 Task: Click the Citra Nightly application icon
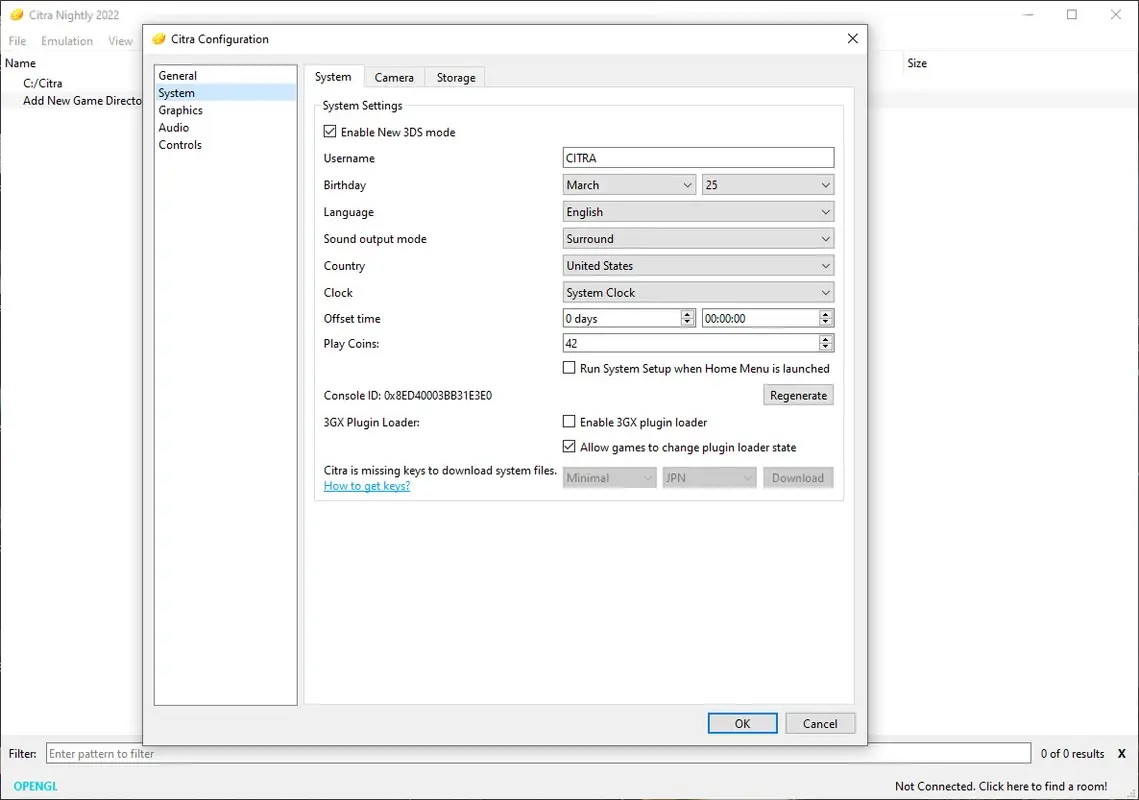(x=16, y=15)
